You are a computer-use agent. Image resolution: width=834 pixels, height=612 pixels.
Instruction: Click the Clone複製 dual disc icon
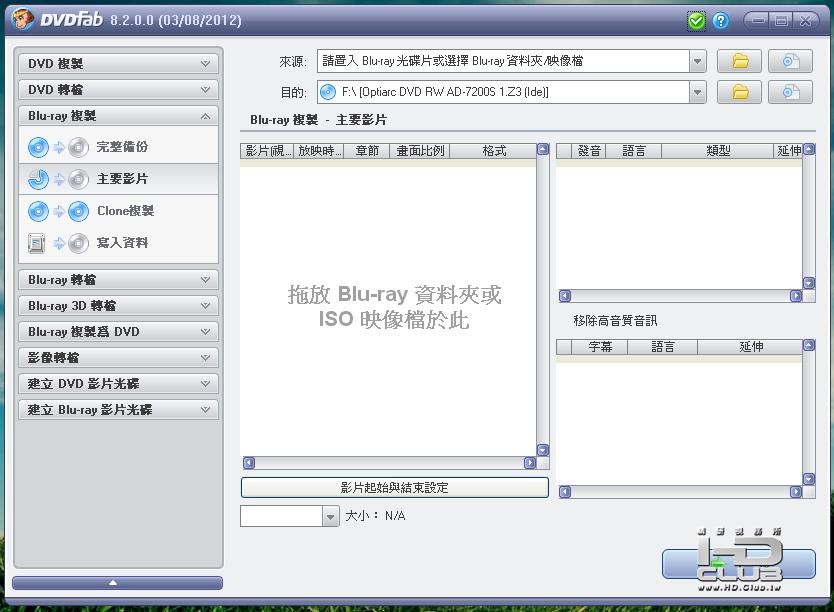pyautogui.click(x=58, y=211)
